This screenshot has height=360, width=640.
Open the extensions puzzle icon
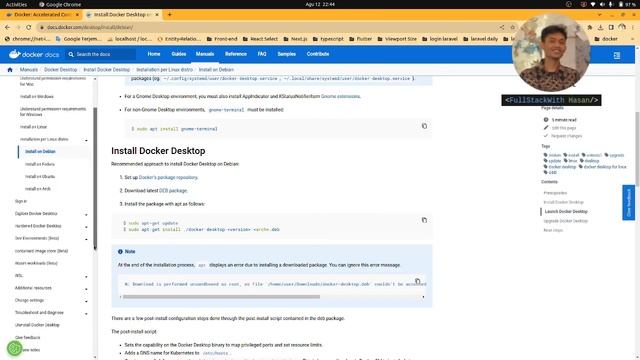[x=590, y=27]
